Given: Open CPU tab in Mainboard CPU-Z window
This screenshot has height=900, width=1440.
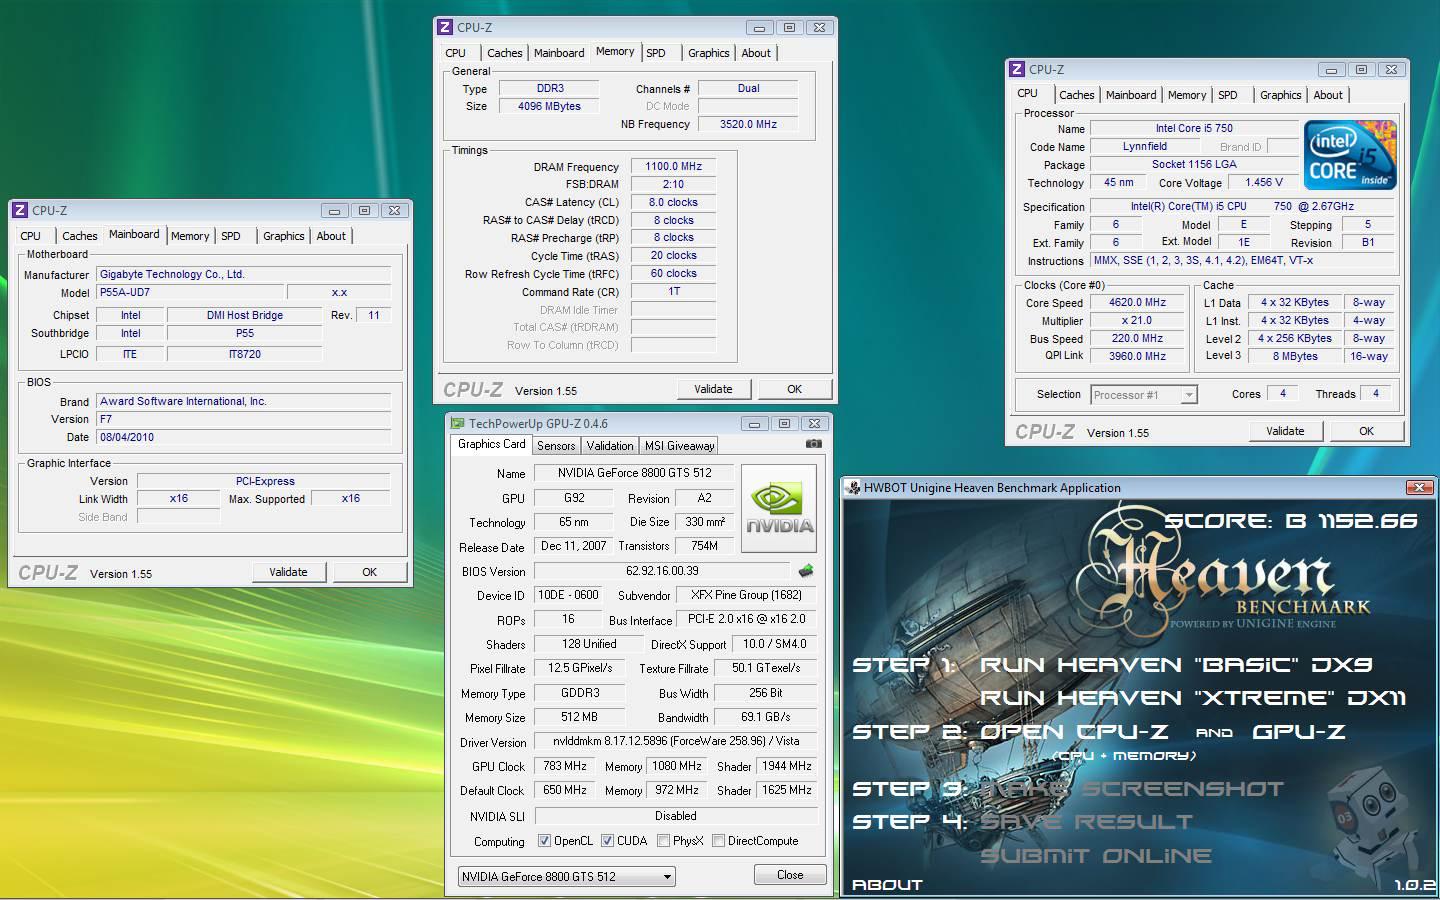Looking at the screenshot, I should click(31, 236).
